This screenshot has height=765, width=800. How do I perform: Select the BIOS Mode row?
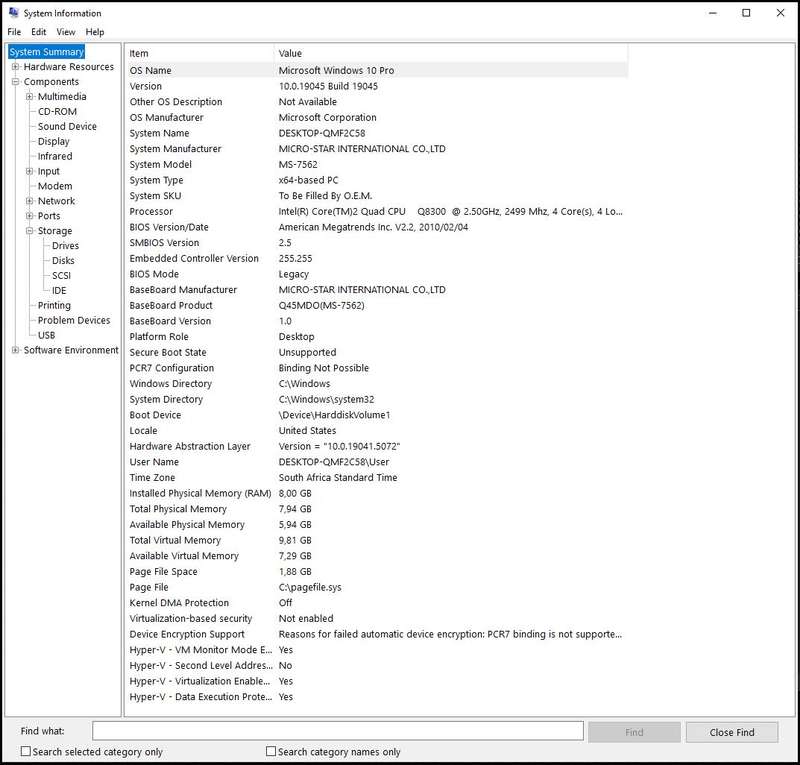pyautogui.click(x=377, y=274)
